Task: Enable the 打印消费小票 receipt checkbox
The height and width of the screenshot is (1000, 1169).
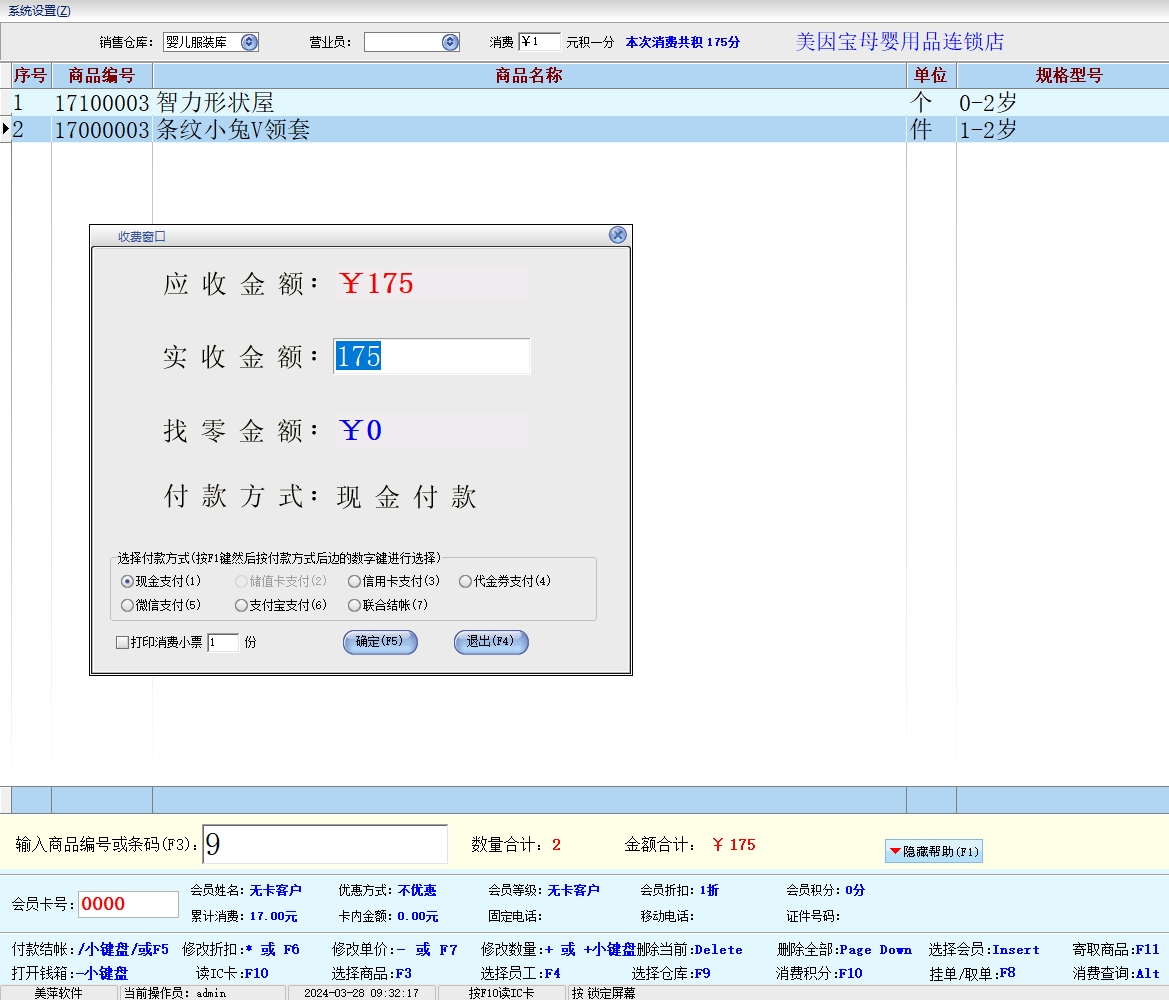Action: (x=122, y=642)
